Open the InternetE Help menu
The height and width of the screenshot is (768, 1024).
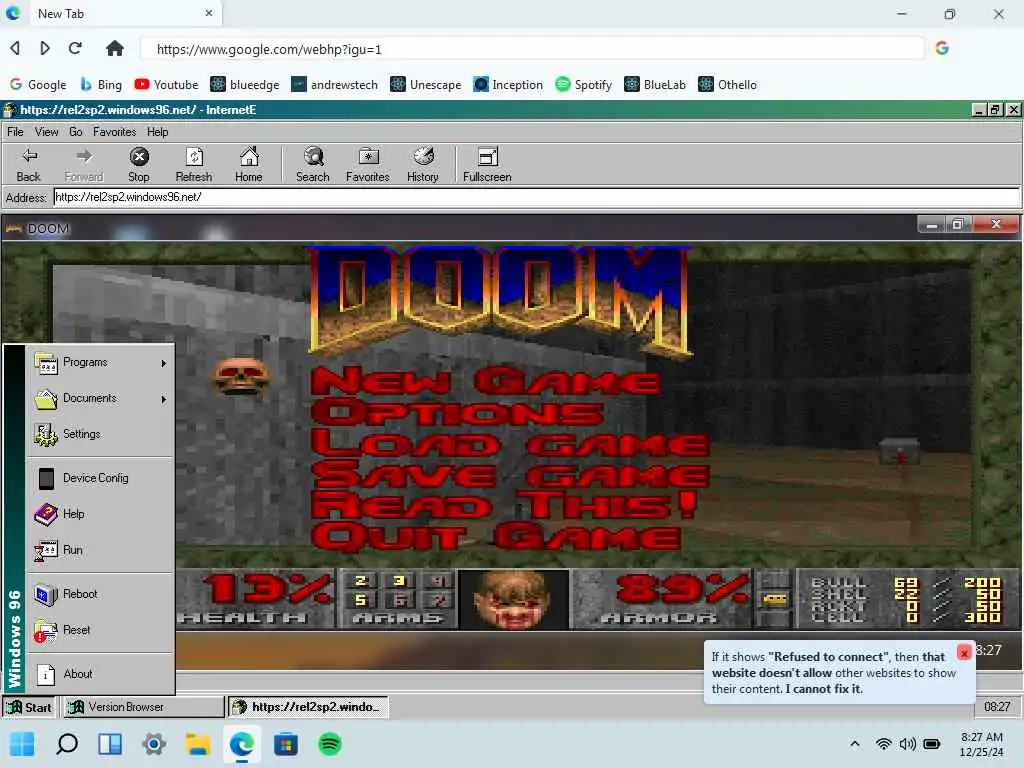point(157,132)
